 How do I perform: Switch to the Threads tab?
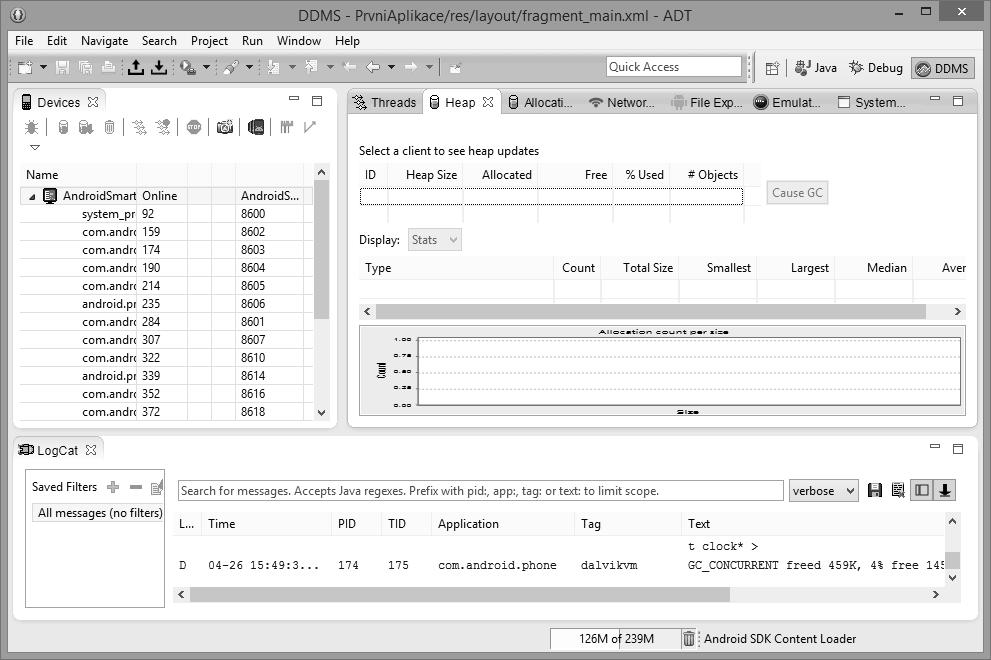point(384,102)
